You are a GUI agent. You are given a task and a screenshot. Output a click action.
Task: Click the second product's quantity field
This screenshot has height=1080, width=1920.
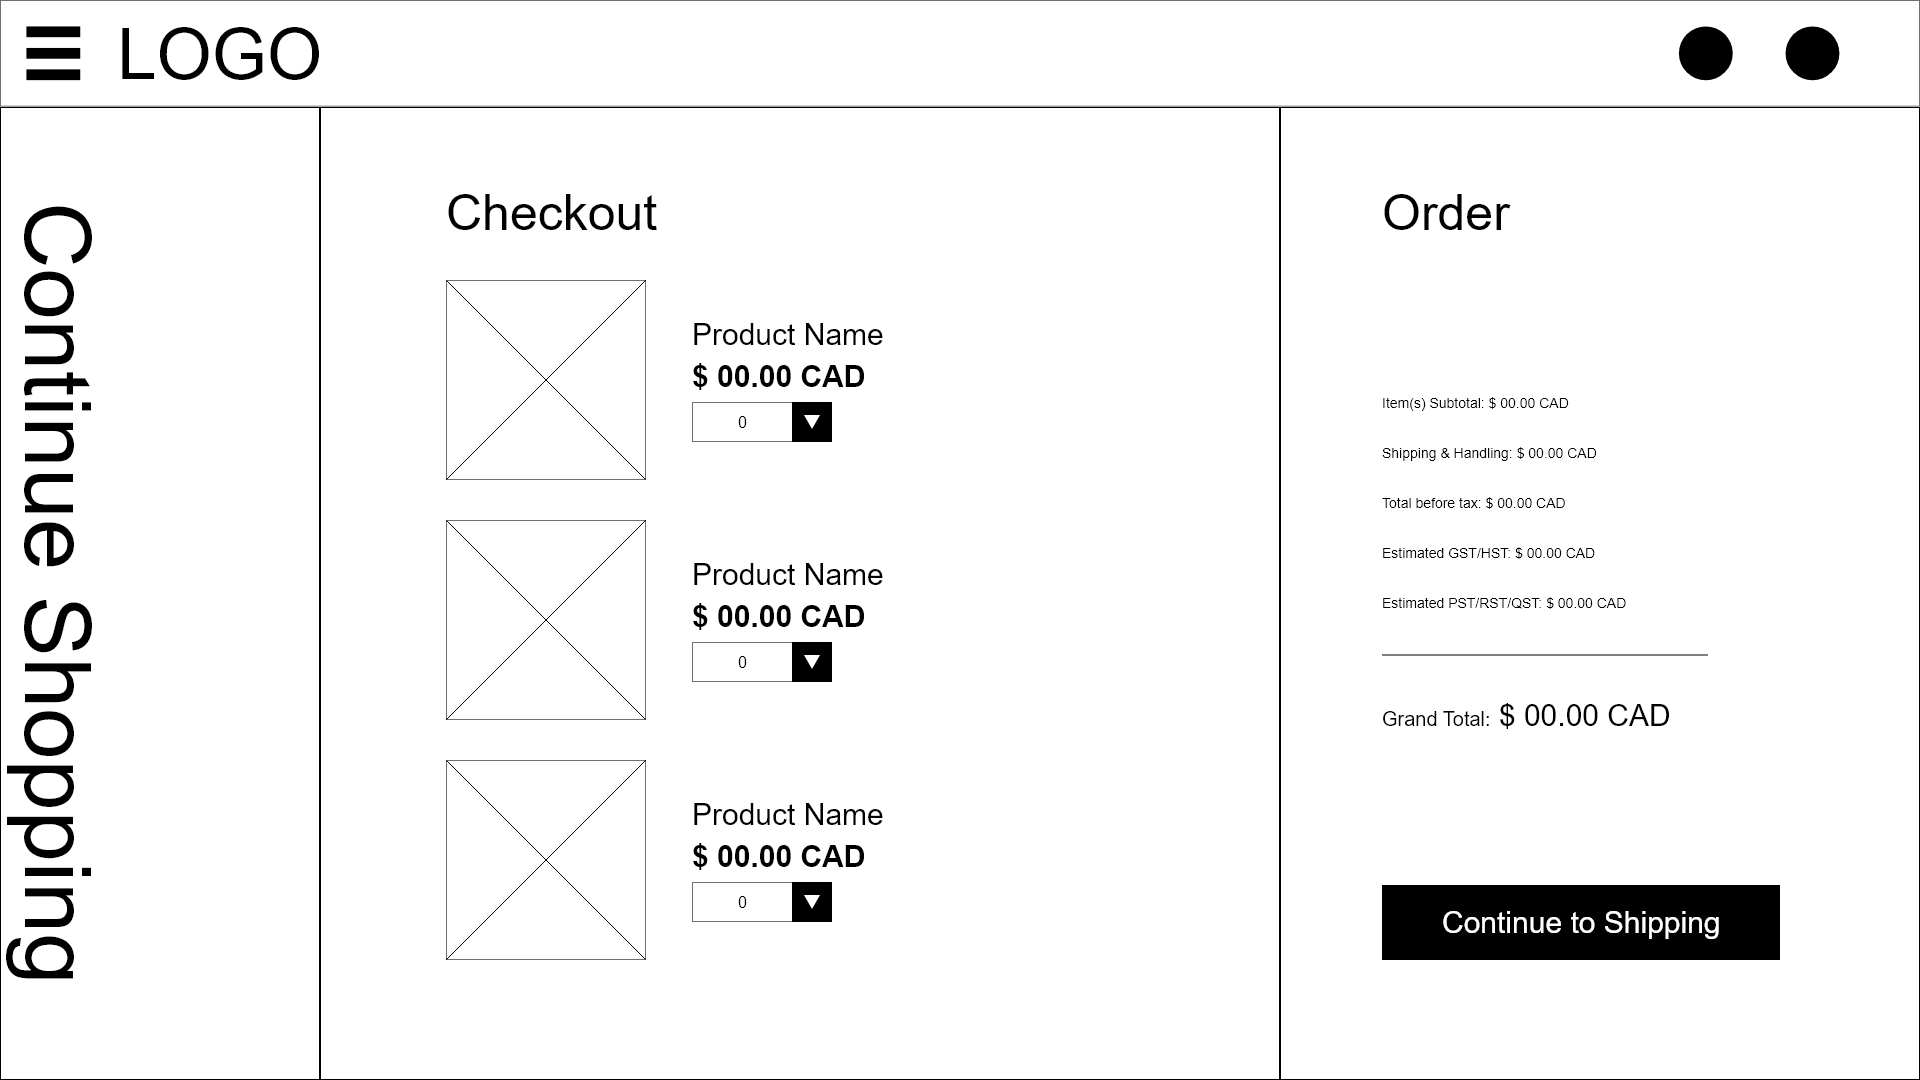pyautogui.click(x=742, y=662)
